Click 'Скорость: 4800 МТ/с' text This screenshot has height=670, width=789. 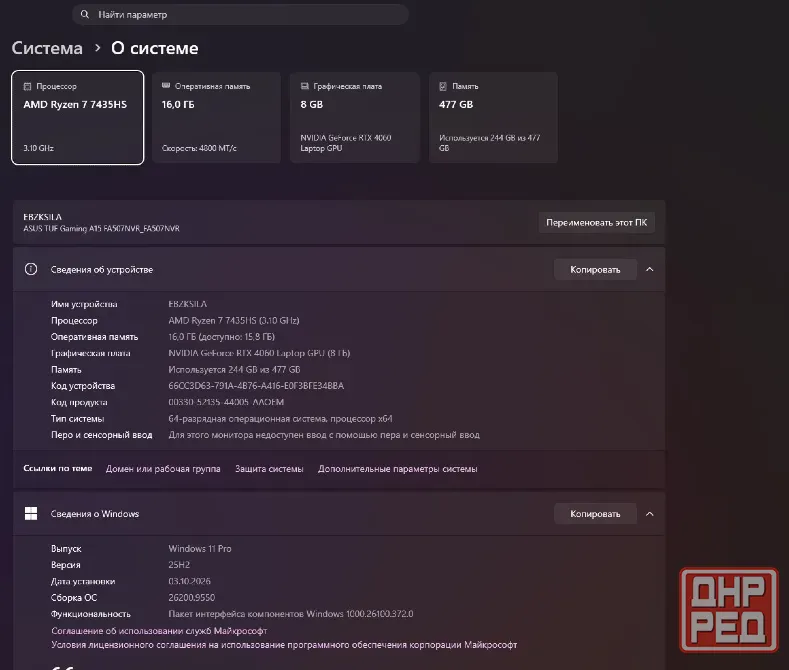[199, 148]
